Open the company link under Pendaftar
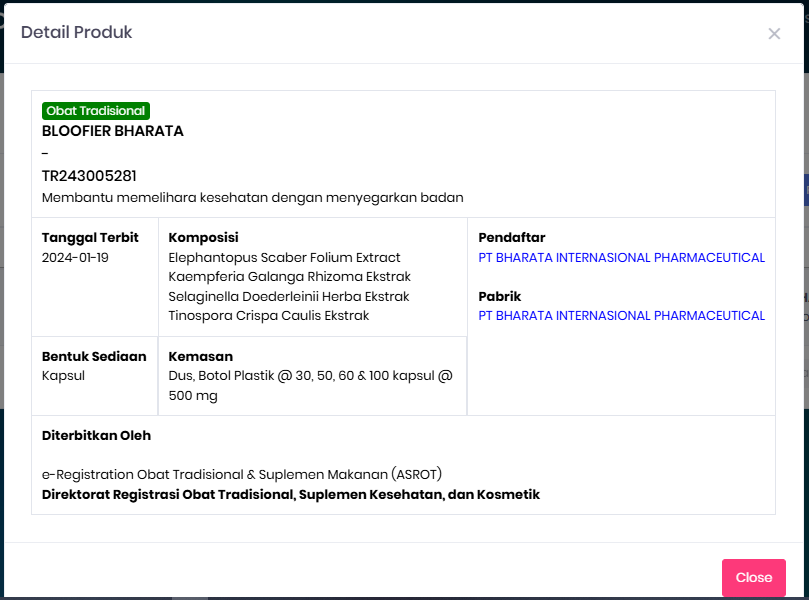Image resolution: width=809 pixels, height=600 pixels. tap(621, 258)
